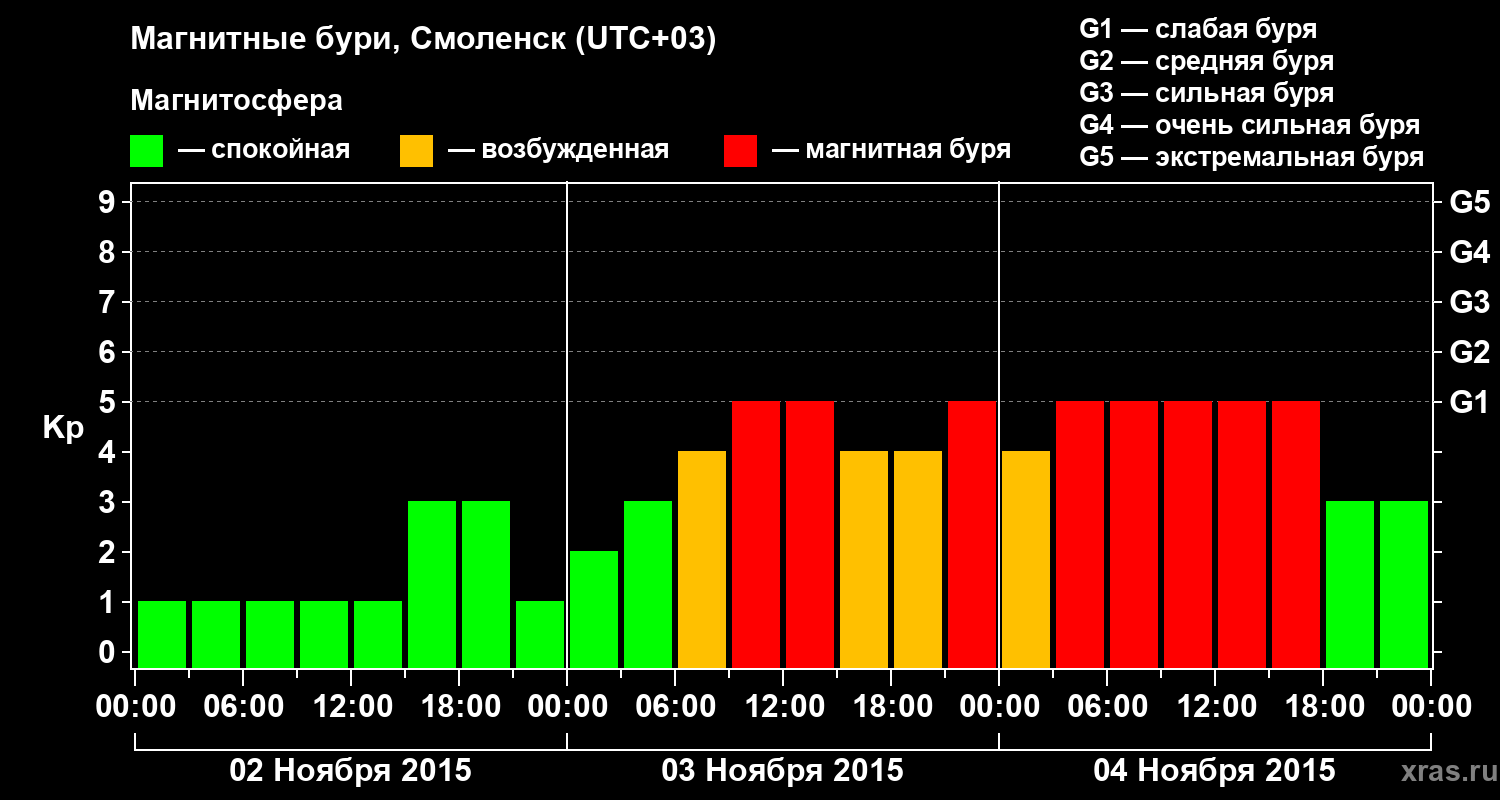
Task: Click the '— спокойная' legend label
Action: tap(264, 150)
